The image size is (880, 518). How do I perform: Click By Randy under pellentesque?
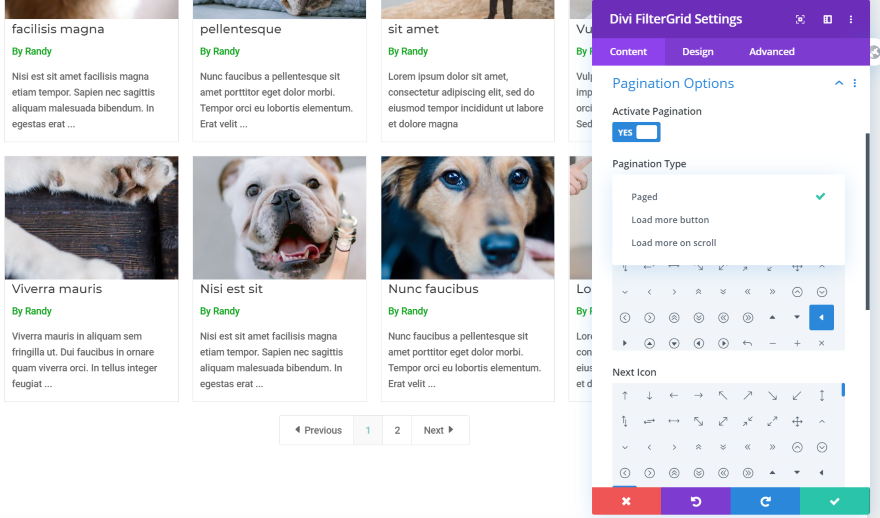point(219,51)
